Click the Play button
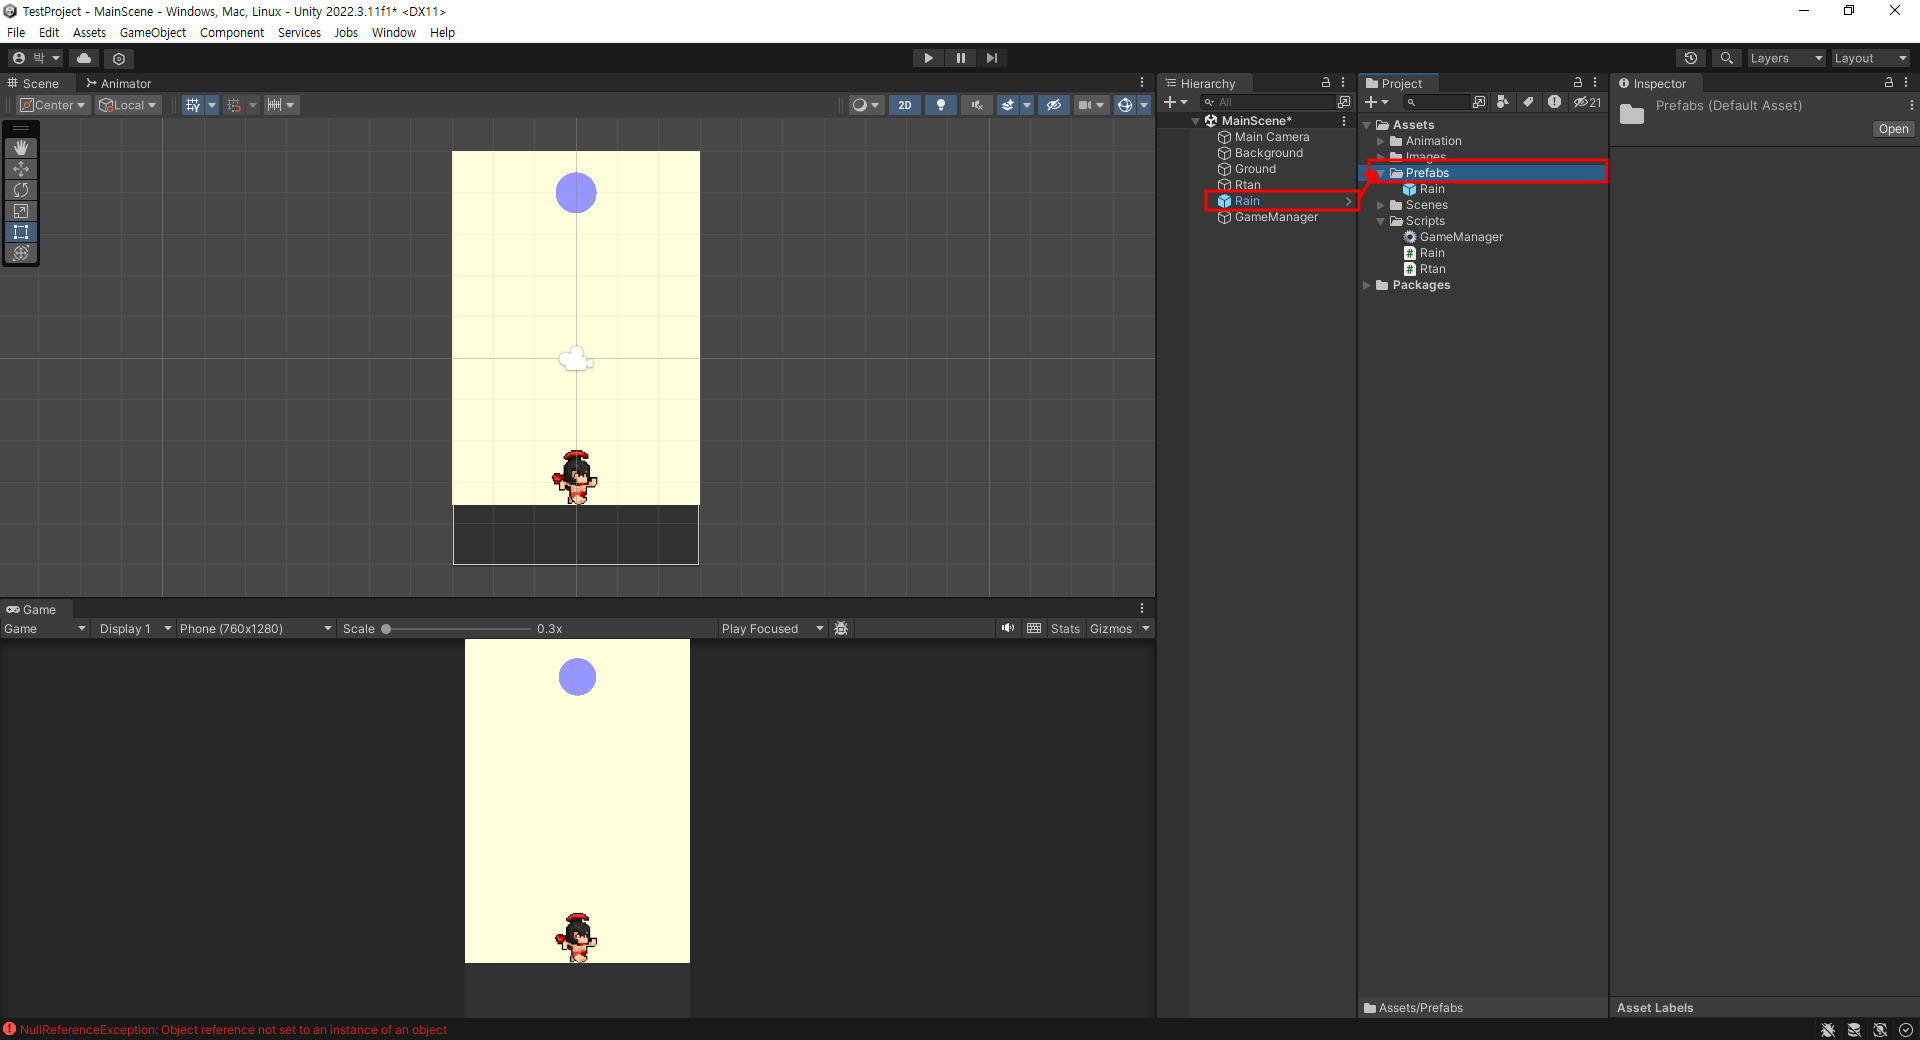This screenshot has height=1040, width=1920. [x=928, y=58]
